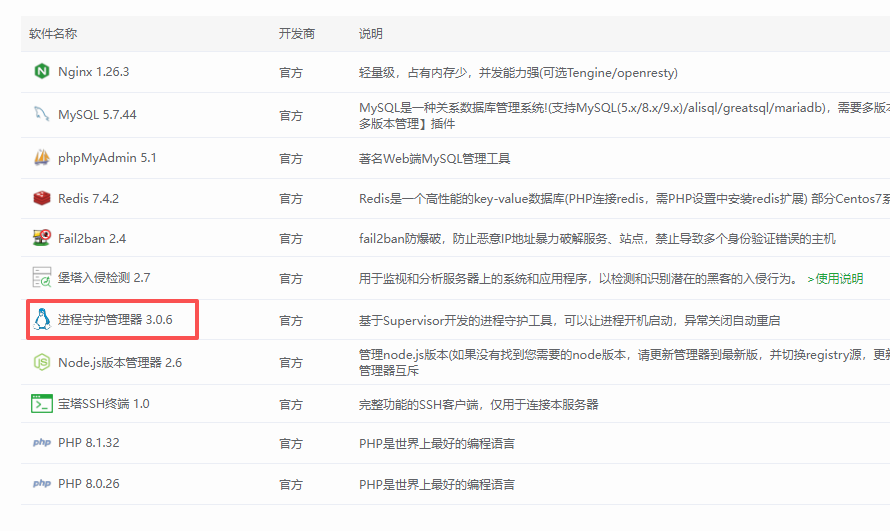Open the 使用说明 link

coord(834,278)
